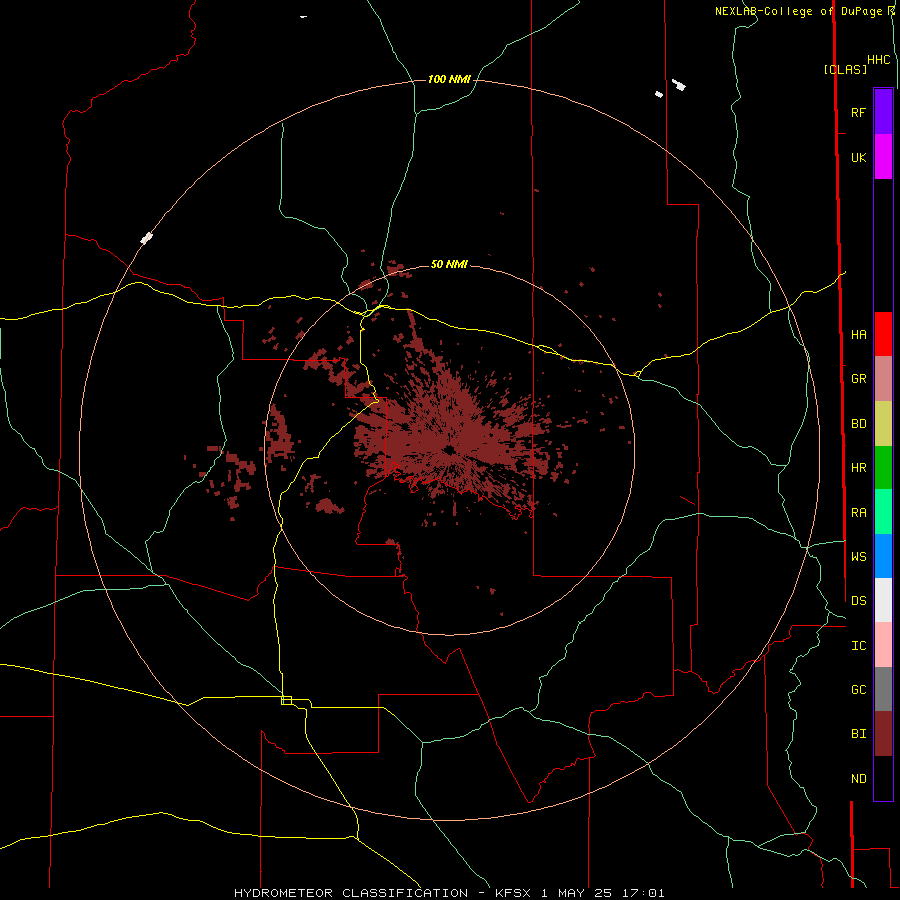This screenshot has width=900, height=900.
Task: Click the GR legend label
Action: [x=858, y=379]
